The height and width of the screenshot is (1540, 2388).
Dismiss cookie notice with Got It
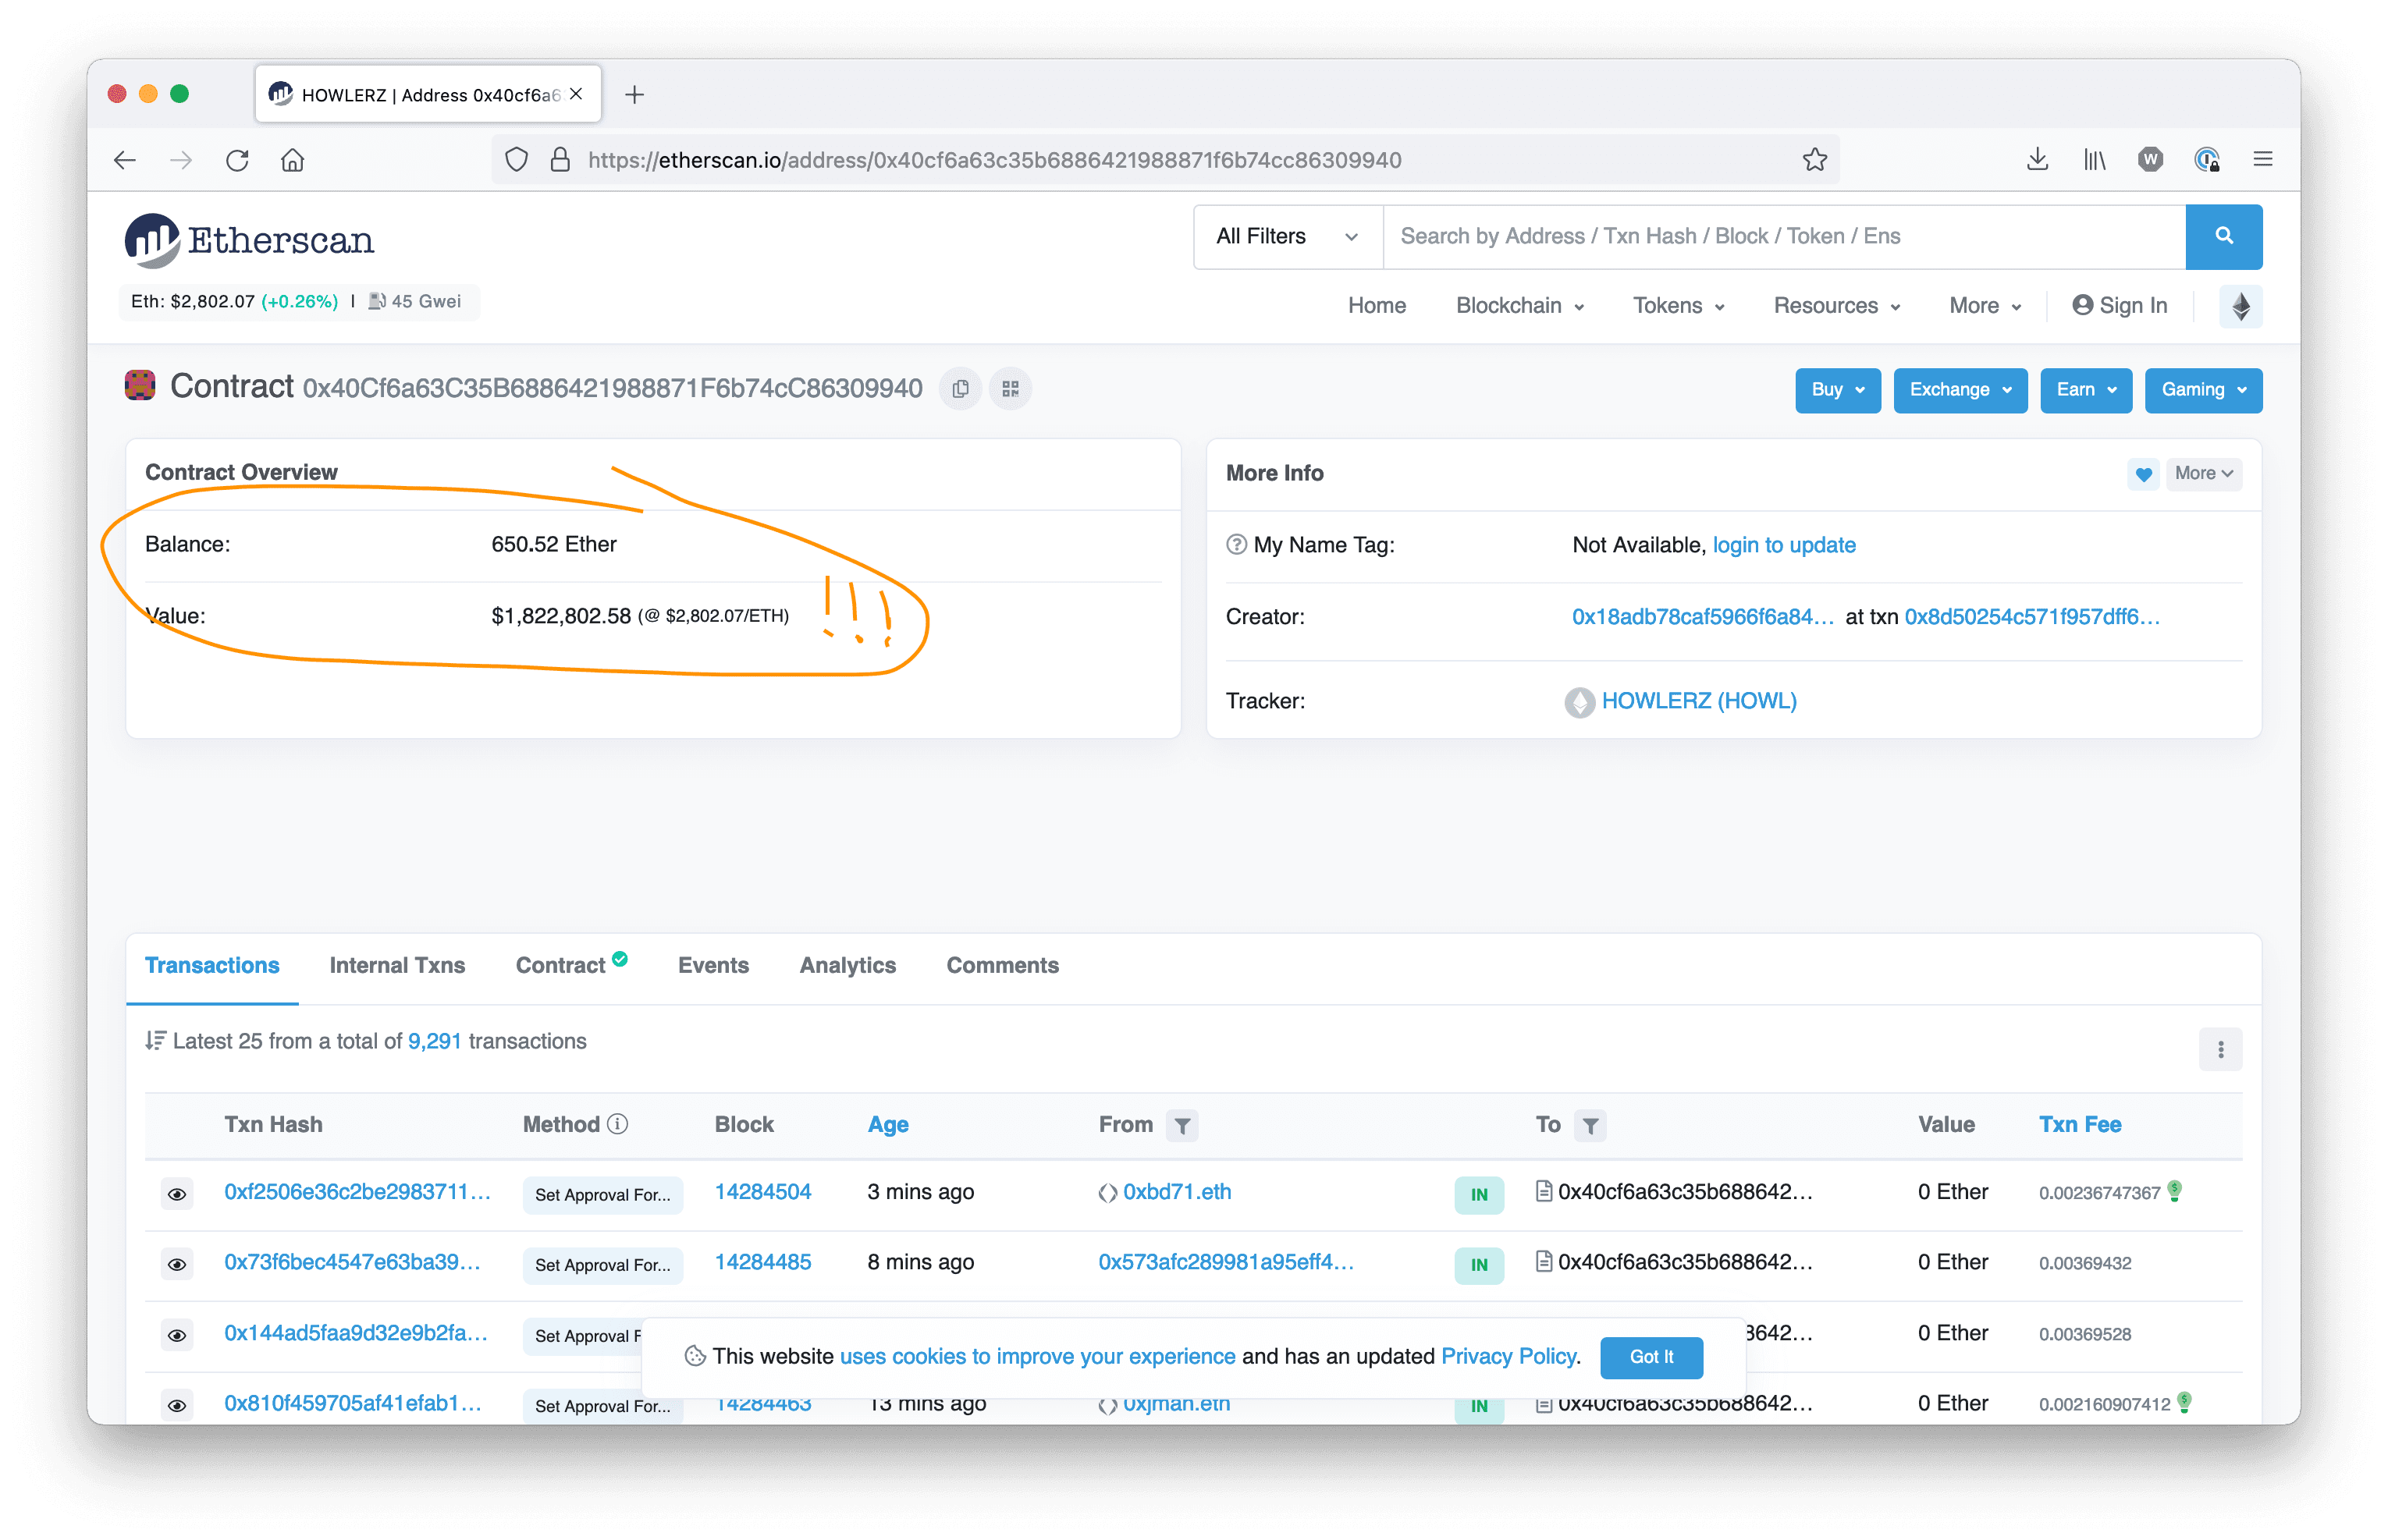(x=1651, y=1357)
